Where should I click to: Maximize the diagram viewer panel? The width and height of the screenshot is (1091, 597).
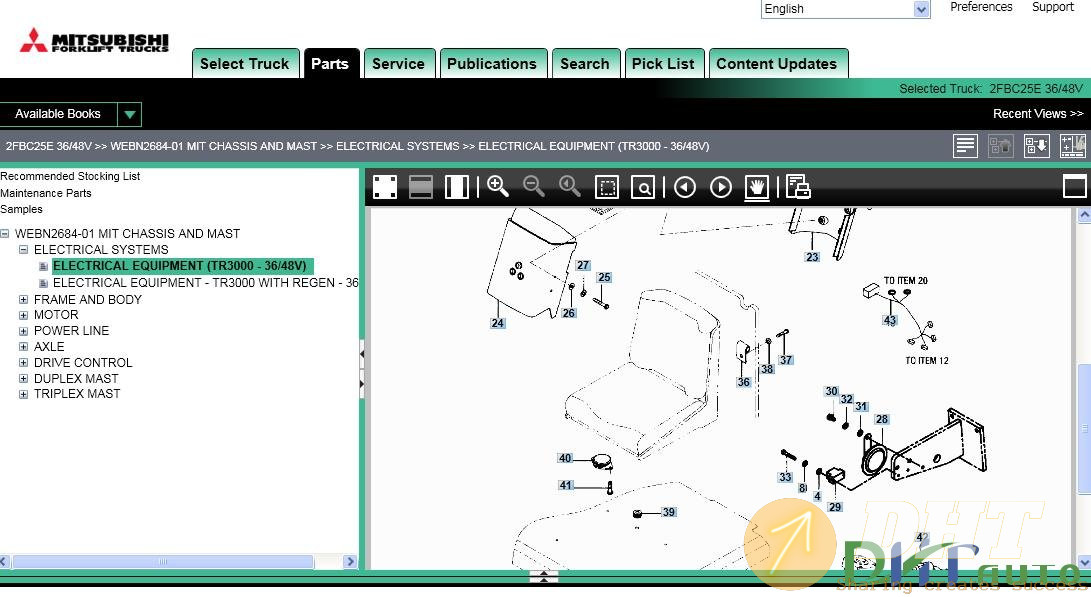coord(1074,186)
